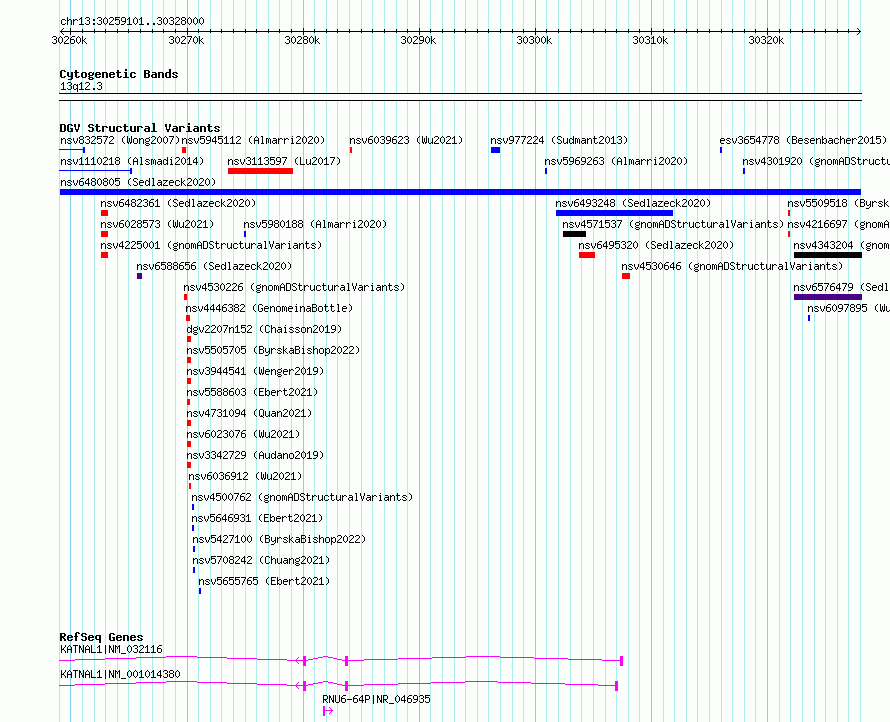890x722 pixels.
Task: Click the red bar under nsv3113597 (Lu2017)
Action: pyautogui.click(x=261, y=171)
